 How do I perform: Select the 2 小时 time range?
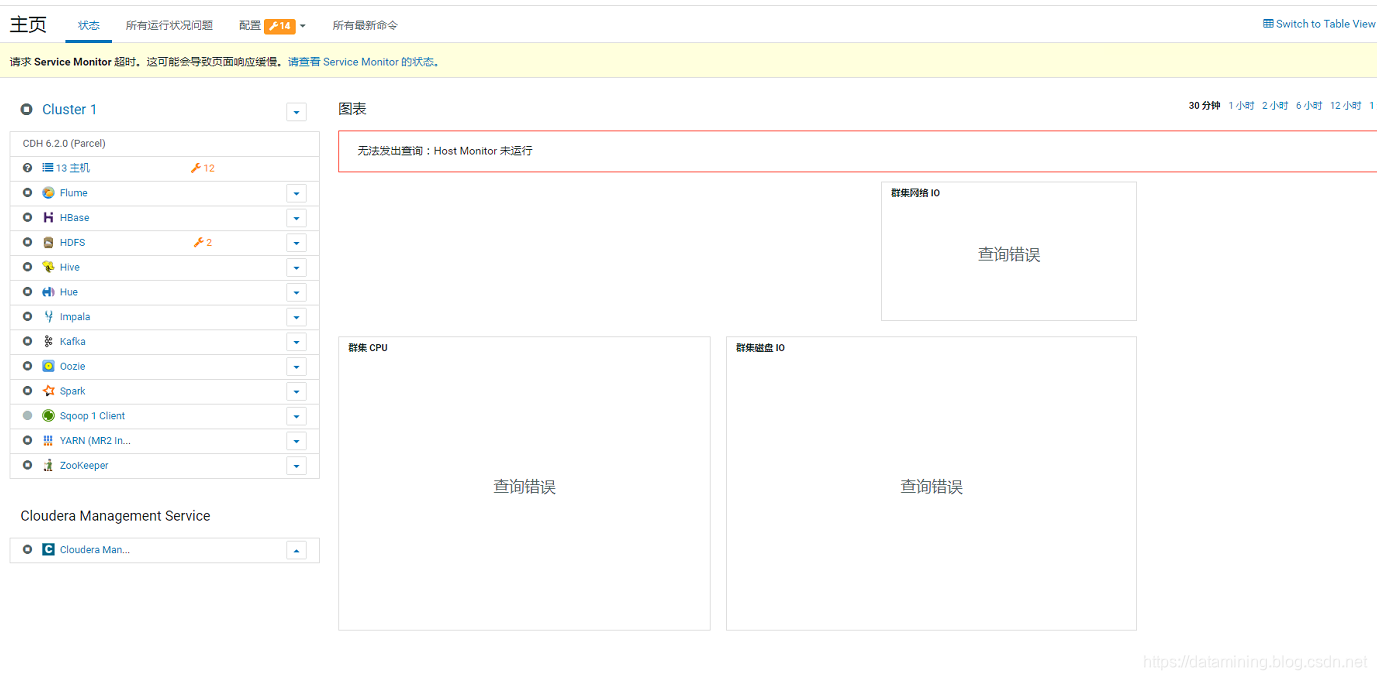click(x=1275, y=106)
